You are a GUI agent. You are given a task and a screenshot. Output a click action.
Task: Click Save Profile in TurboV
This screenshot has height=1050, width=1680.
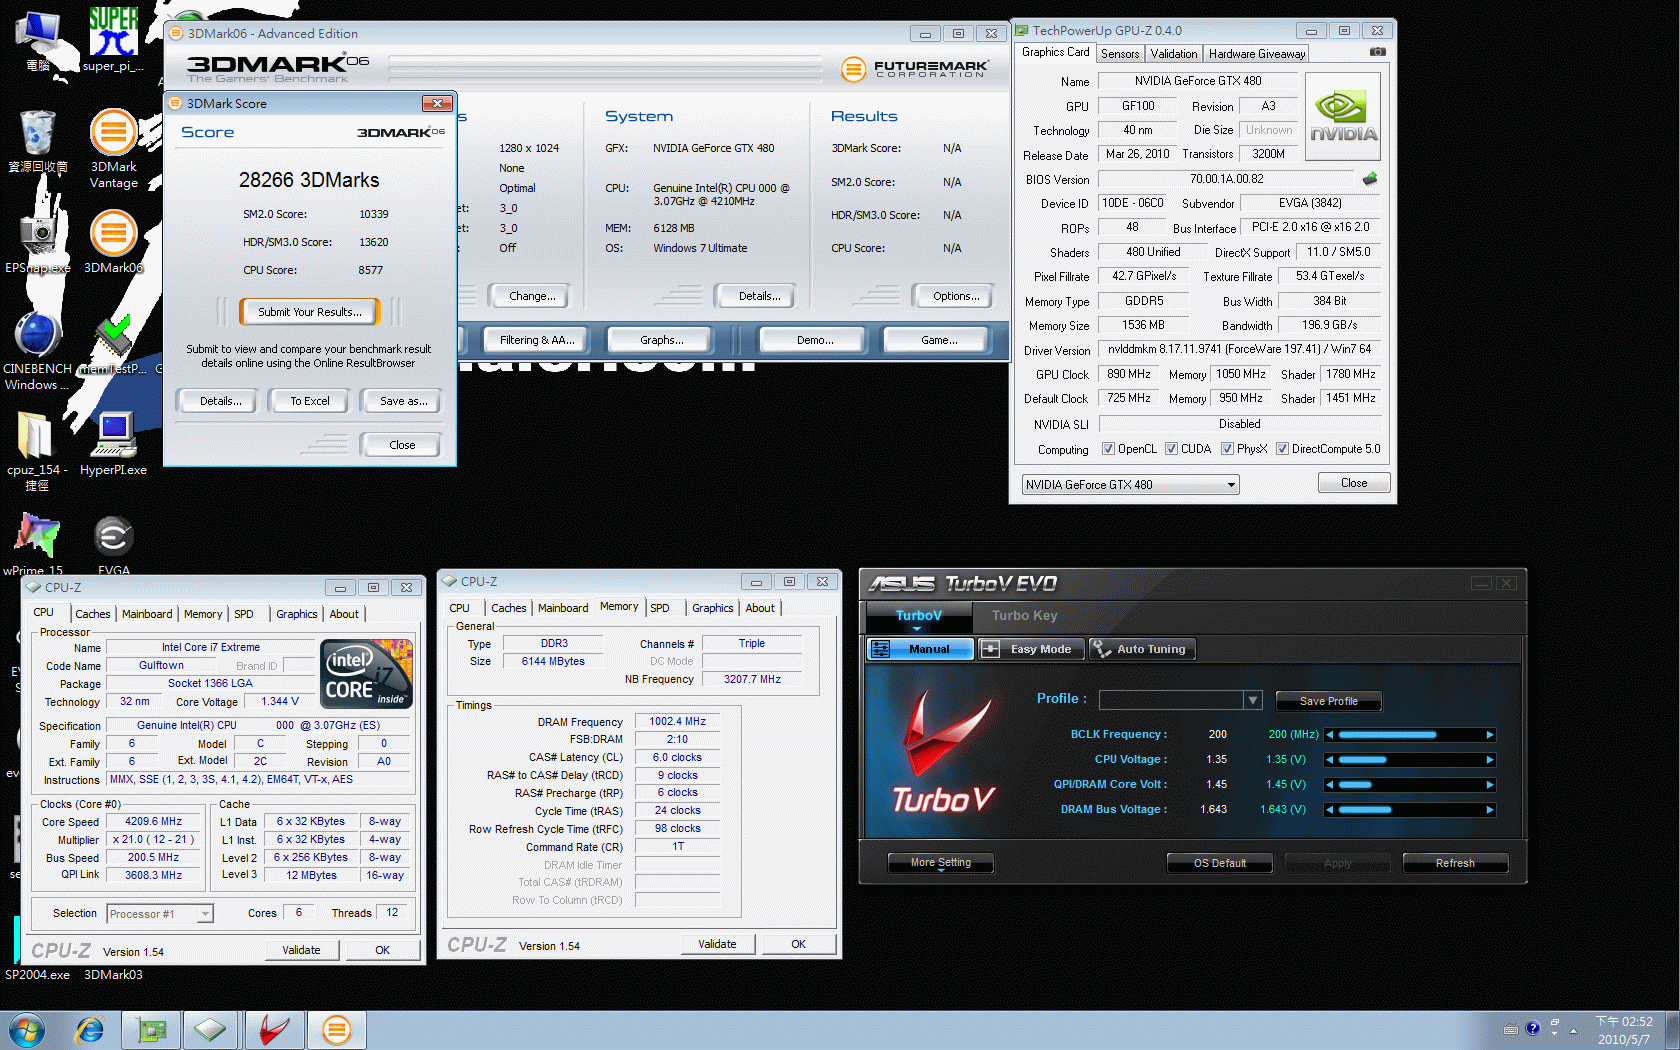[1328, 701]
